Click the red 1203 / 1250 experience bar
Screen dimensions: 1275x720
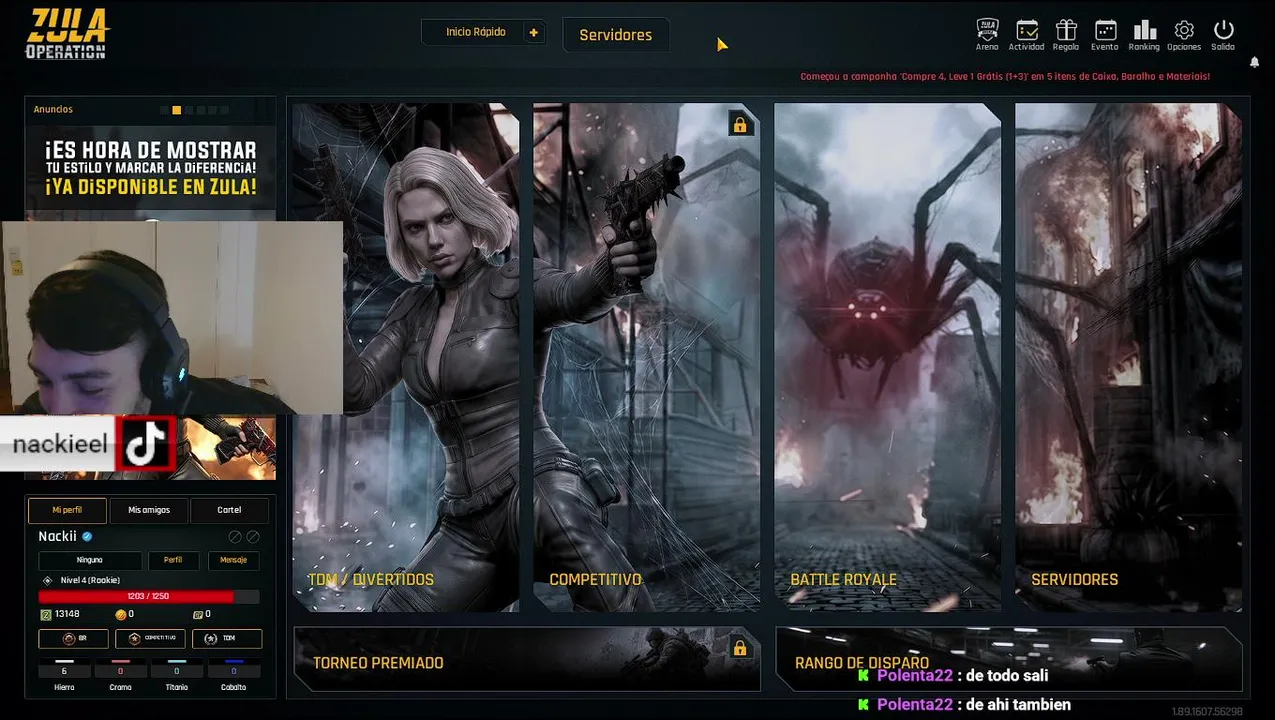click(x=148, y=596)
